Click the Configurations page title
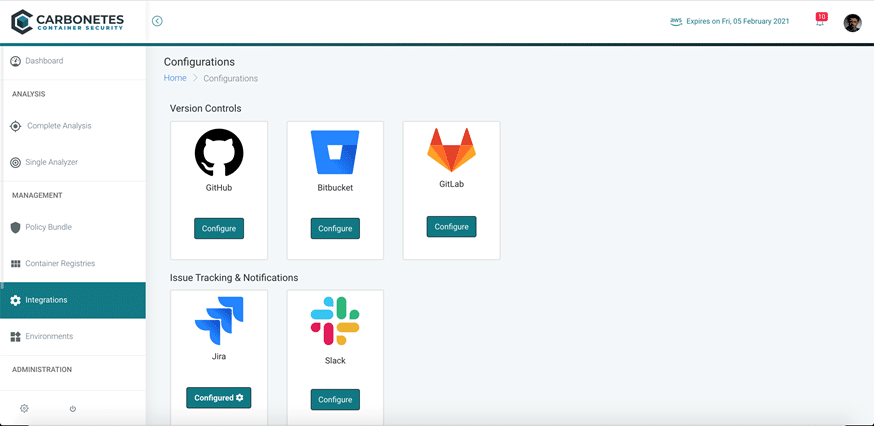The image size is (874, 426). point(199,62)
